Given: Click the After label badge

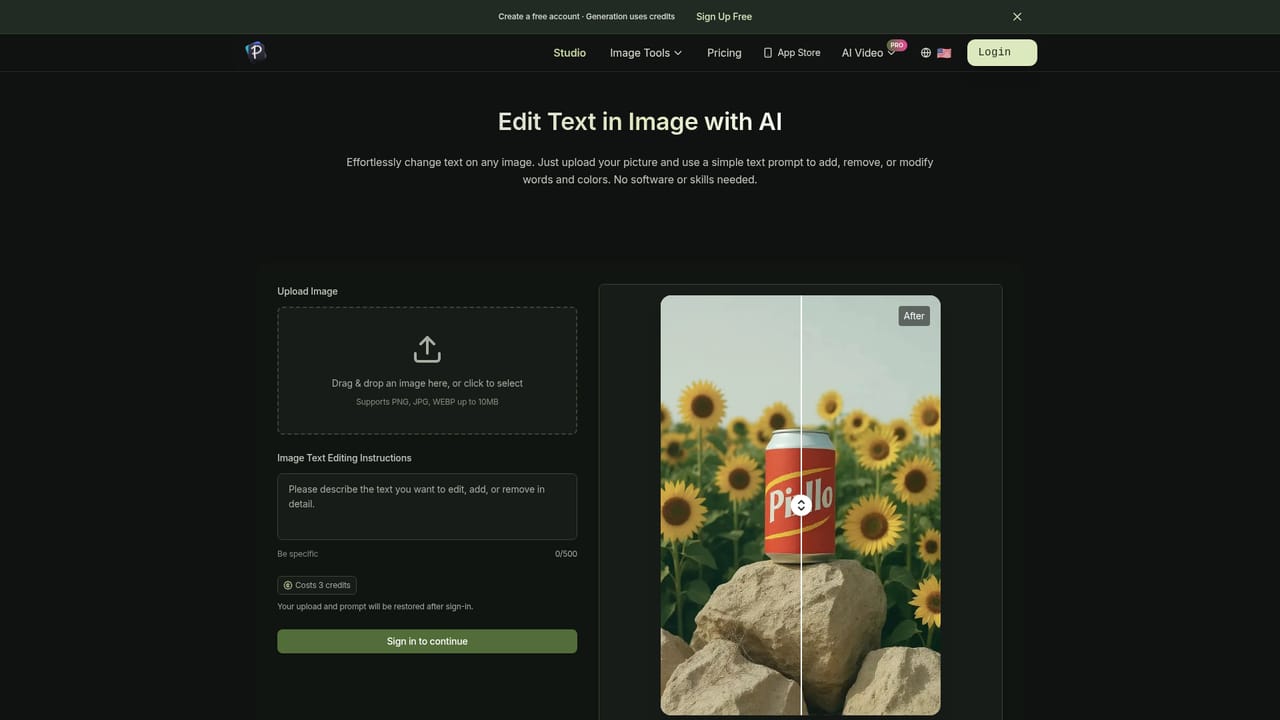Looking at the screenshot, I should pos(914,316).
